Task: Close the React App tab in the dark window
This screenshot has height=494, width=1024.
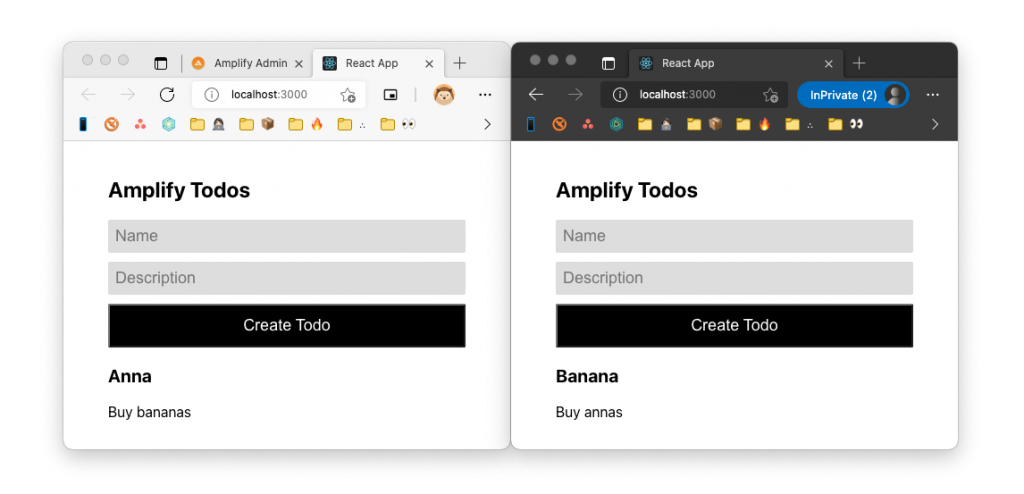Action: tap(829, 63)
